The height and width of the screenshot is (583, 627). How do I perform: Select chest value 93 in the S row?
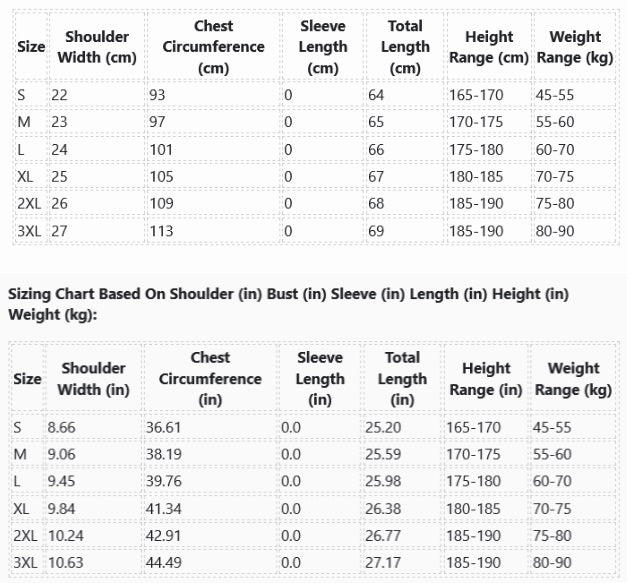[158, 95]
